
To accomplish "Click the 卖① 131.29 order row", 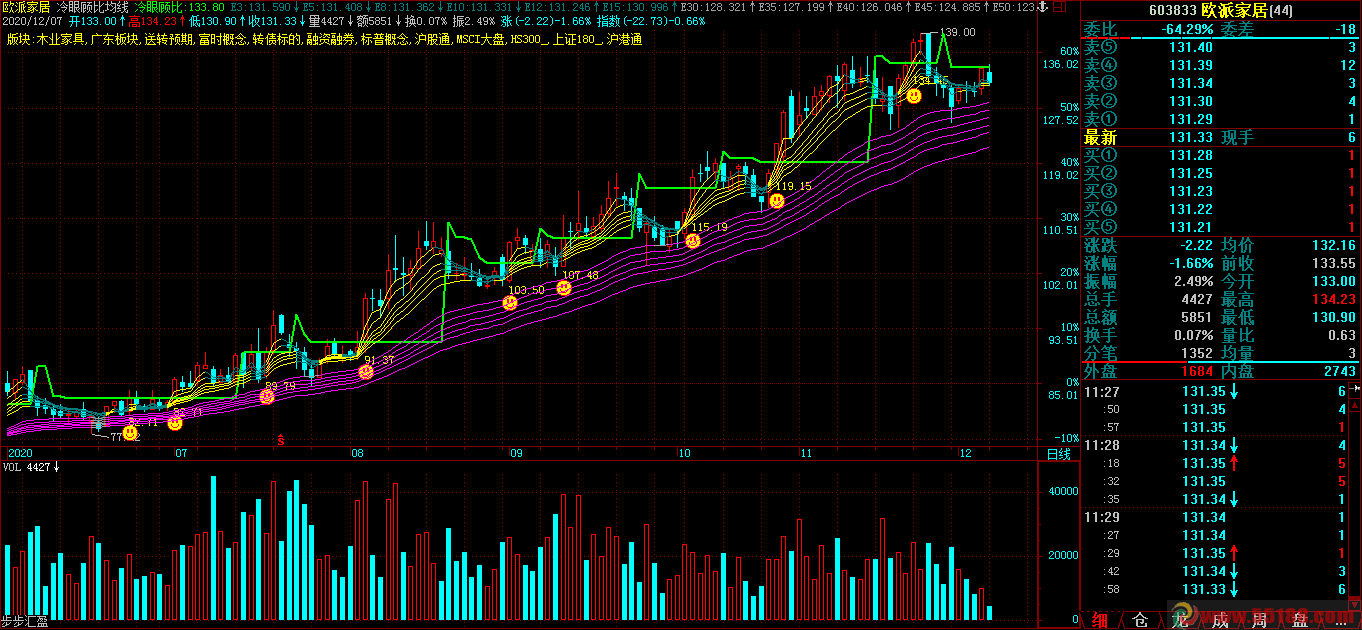I will point(1221,119).
